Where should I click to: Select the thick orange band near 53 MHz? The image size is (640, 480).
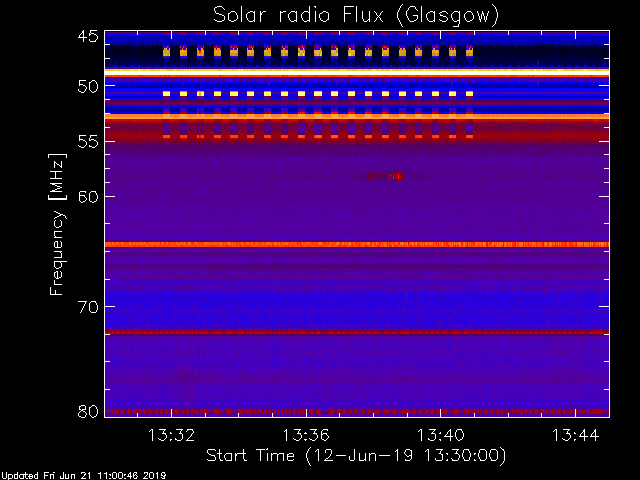[356, 118]
